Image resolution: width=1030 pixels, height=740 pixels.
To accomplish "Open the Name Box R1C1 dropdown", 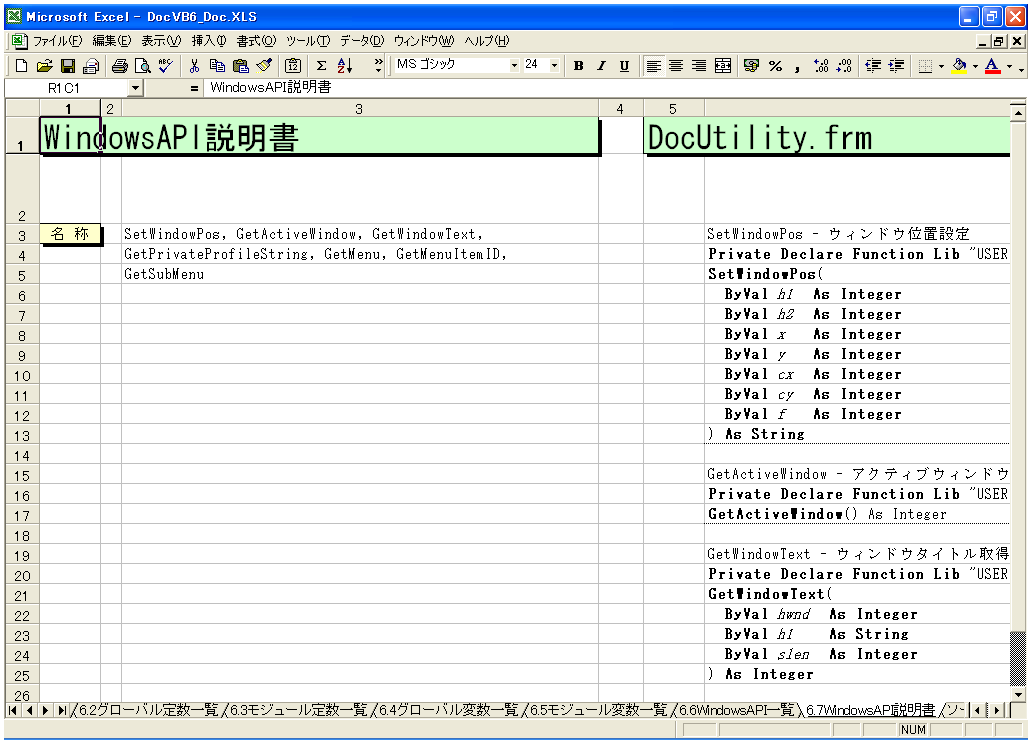I will point(135,88).
